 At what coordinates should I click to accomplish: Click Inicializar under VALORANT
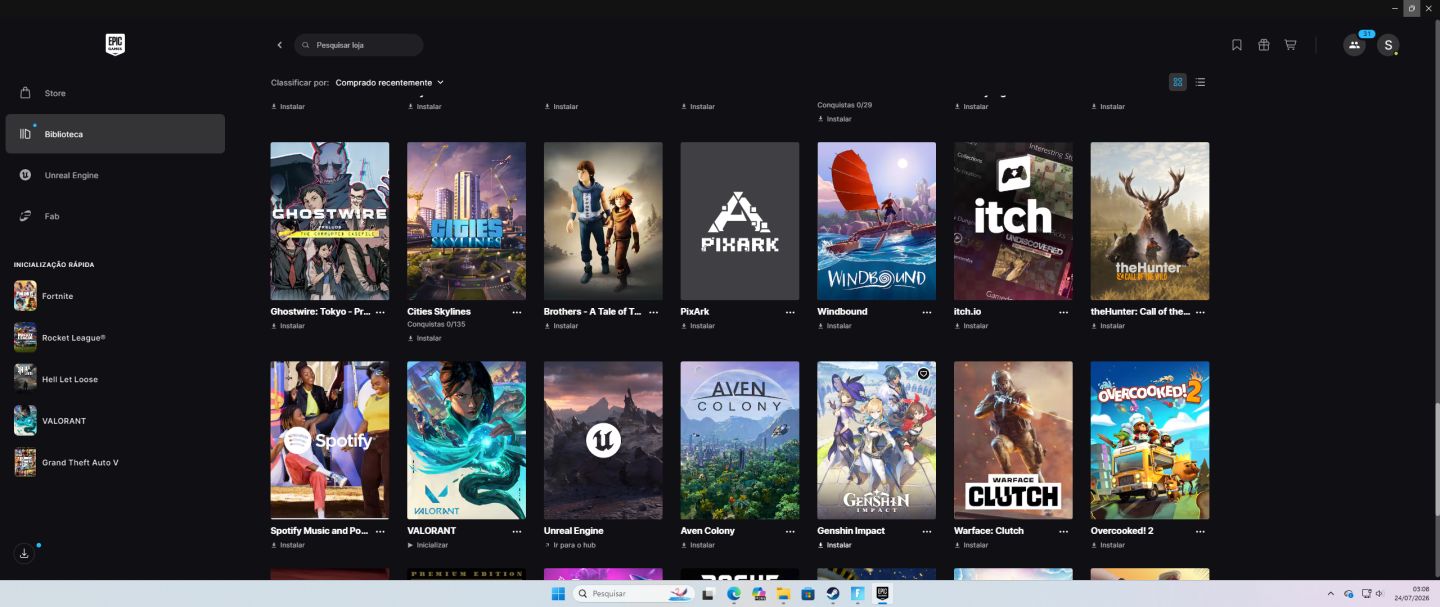coord(428,545)
